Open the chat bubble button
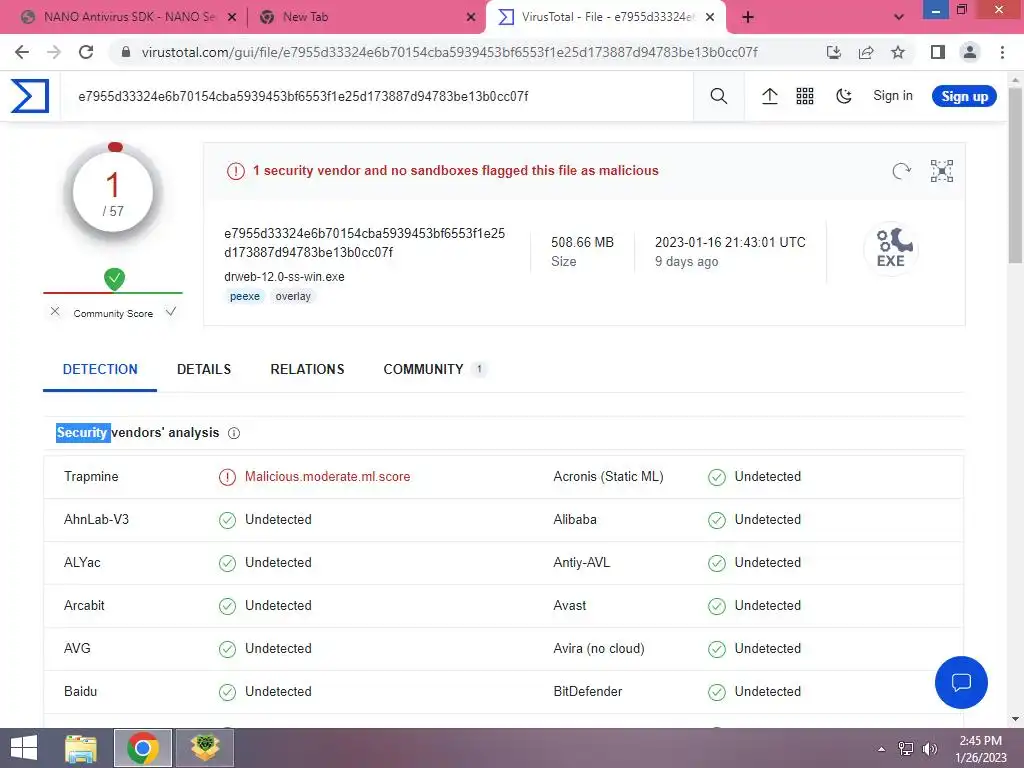 click(x=961, y=682)
